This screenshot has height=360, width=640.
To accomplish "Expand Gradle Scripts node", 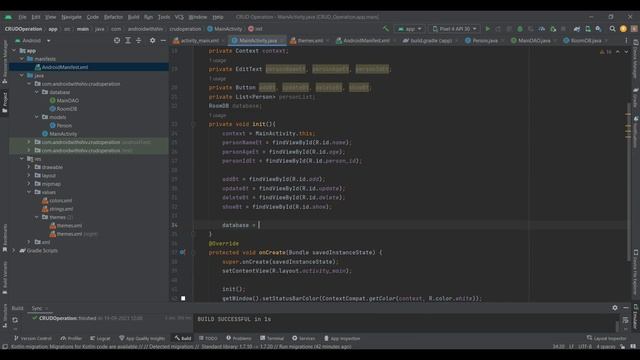I will (14, 250).
